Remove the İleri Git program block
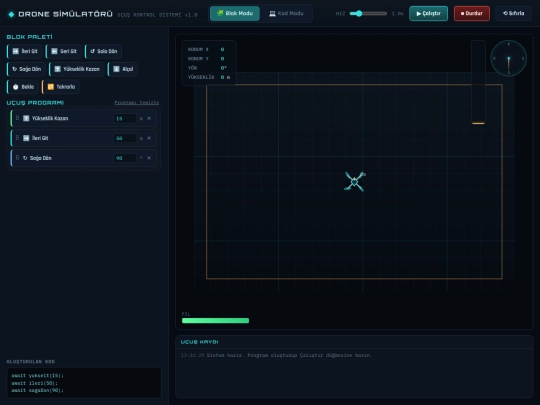 point(149,138)
